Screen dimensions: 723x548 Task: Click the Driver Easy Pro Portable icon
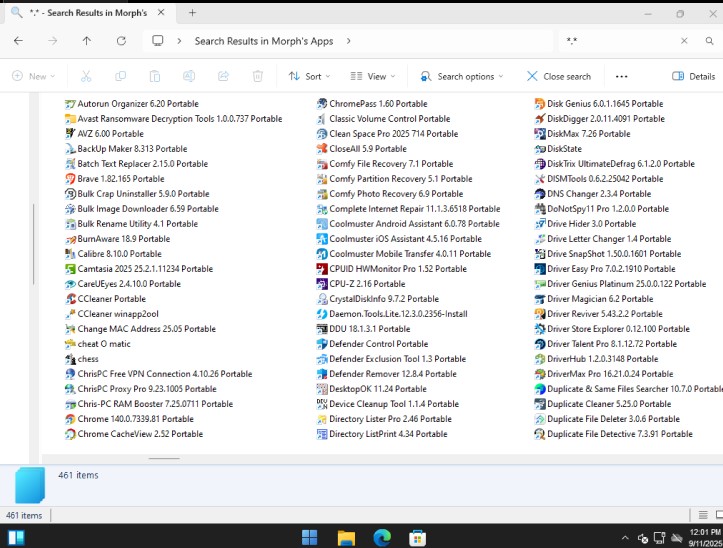tap(539, 269)
